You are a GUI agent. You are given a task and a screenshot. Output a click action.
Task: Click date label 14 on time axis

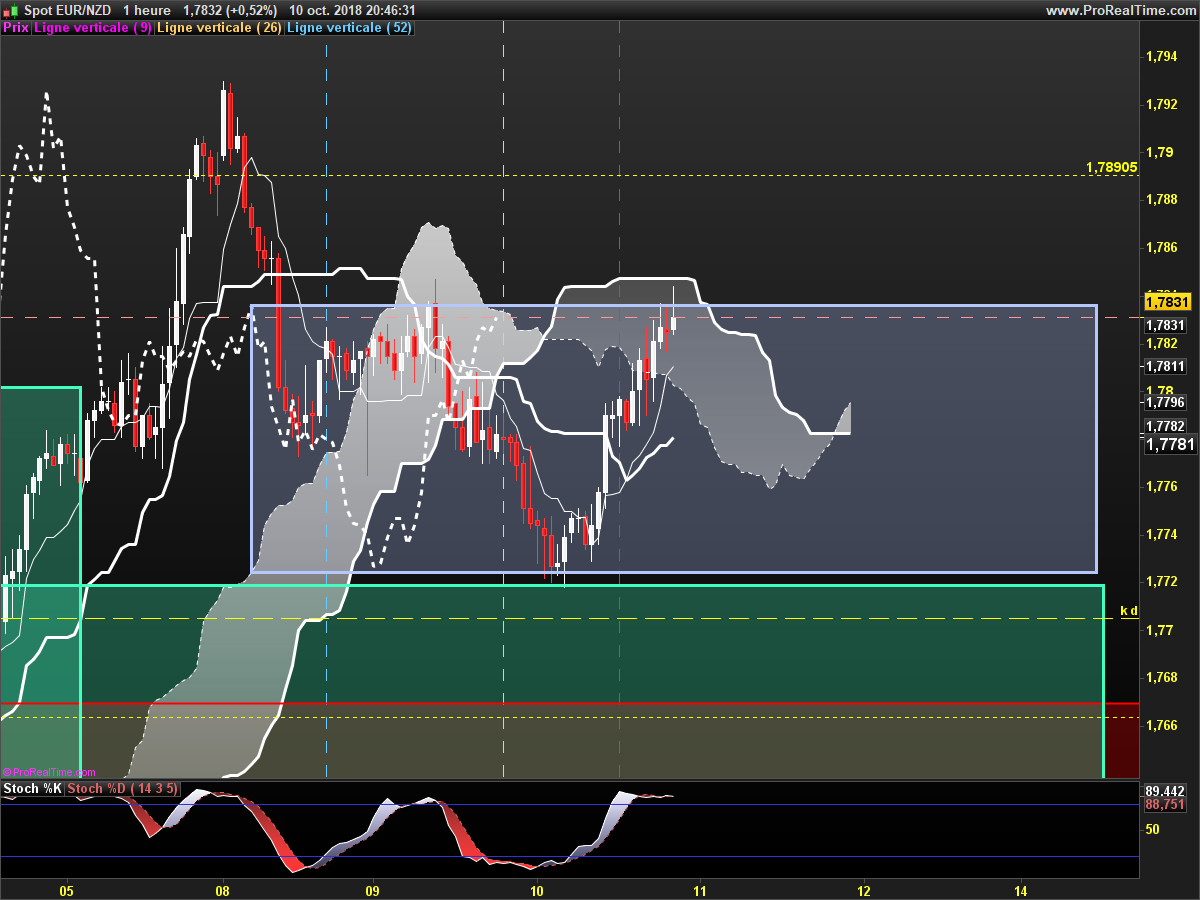[1020, 890]
